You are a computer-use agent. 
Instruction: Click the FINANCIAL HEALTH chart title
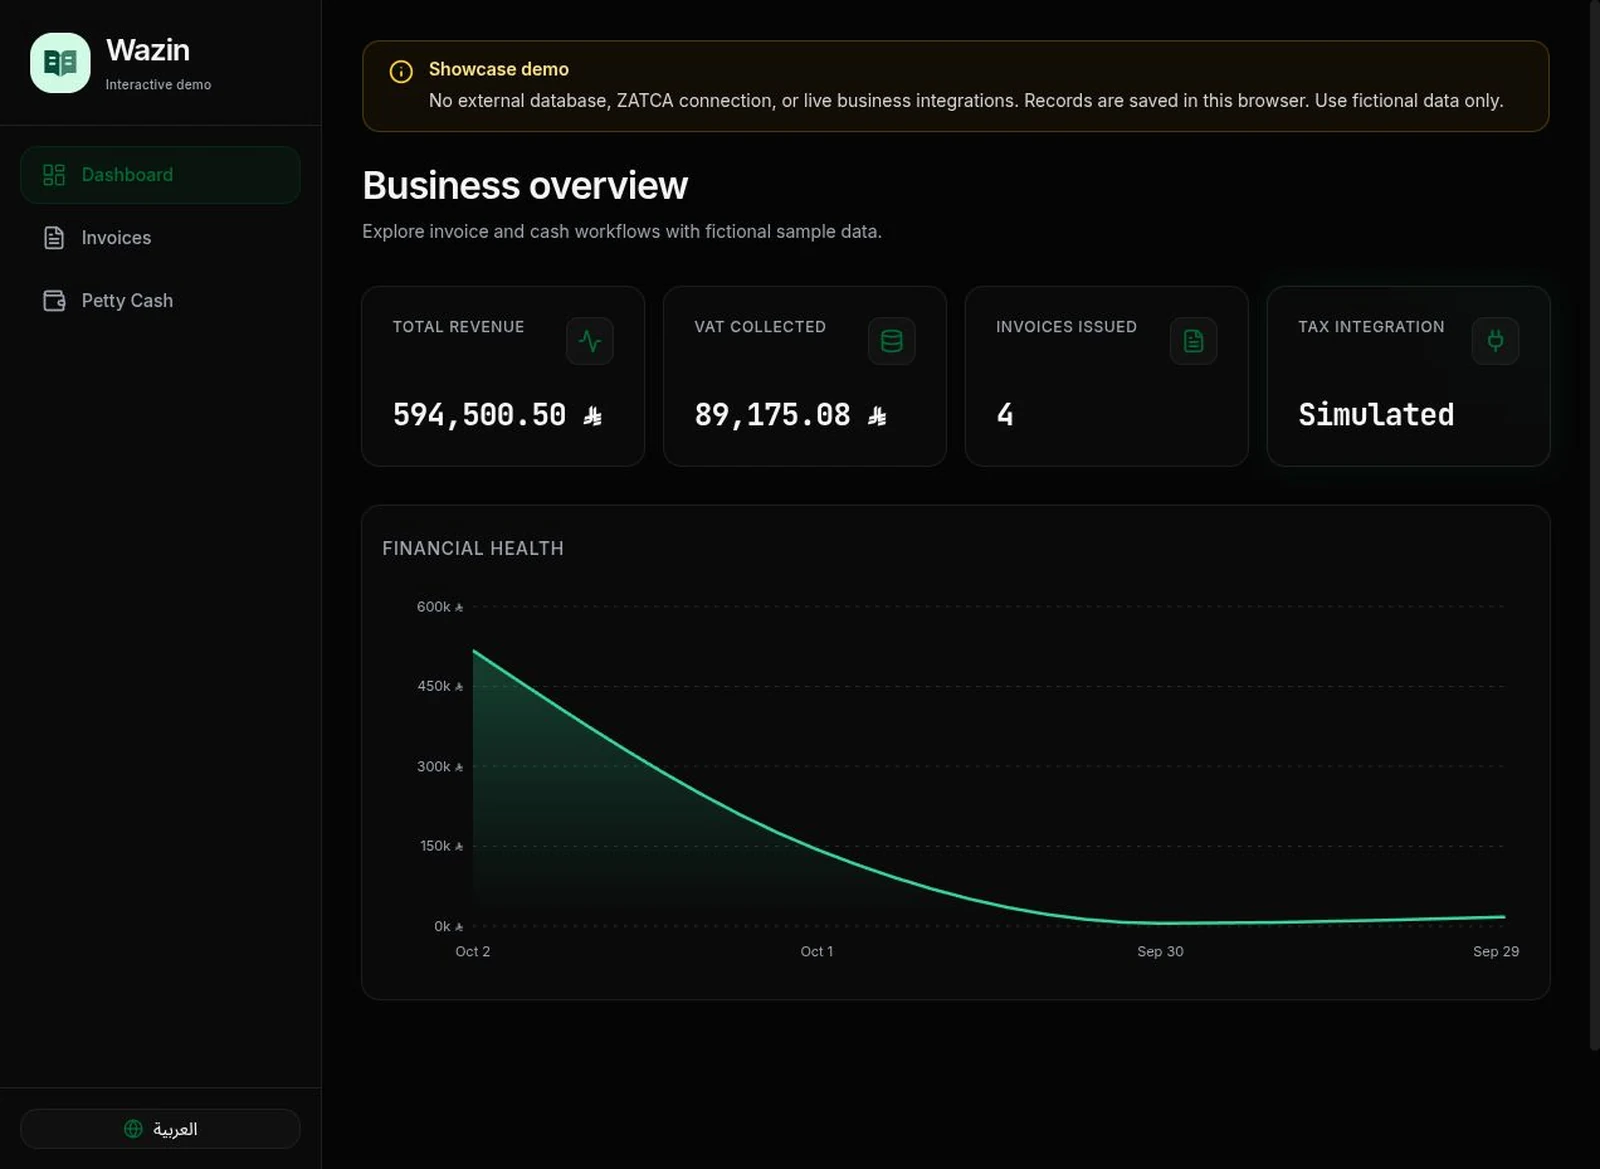473,548
